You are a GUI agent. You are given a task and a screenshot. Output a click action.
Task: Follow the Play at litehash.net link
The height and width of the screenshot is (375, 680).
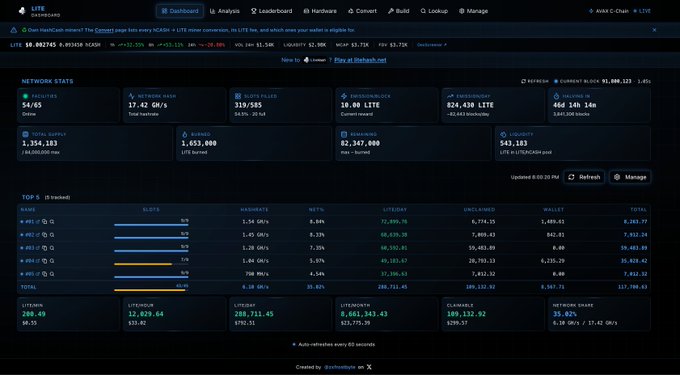point(360,60)
